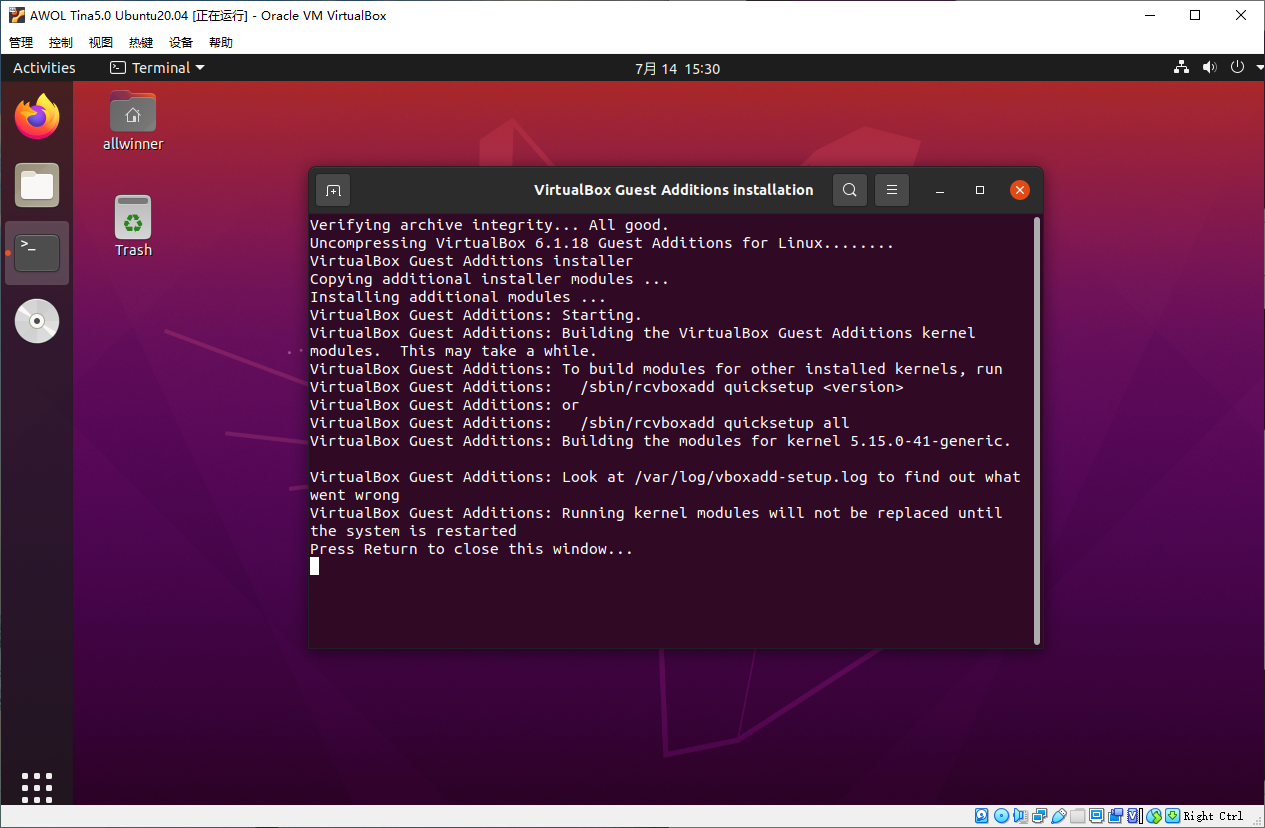
Task: Click the terminal window vertical scrollbar
Action: [1036, 430]
